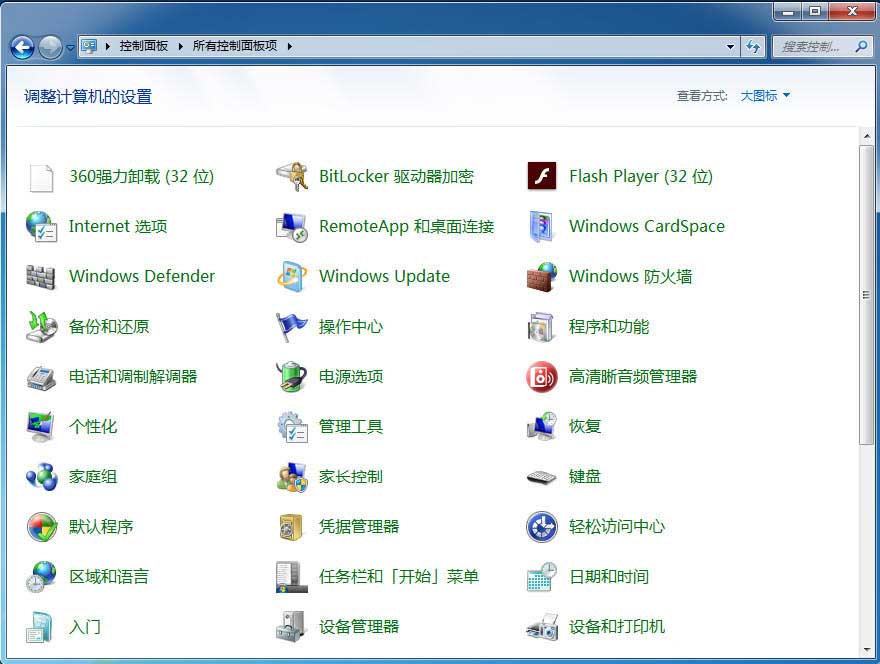Click the 默认程序 icon
The image size is (880, 664).
(42, 527)
